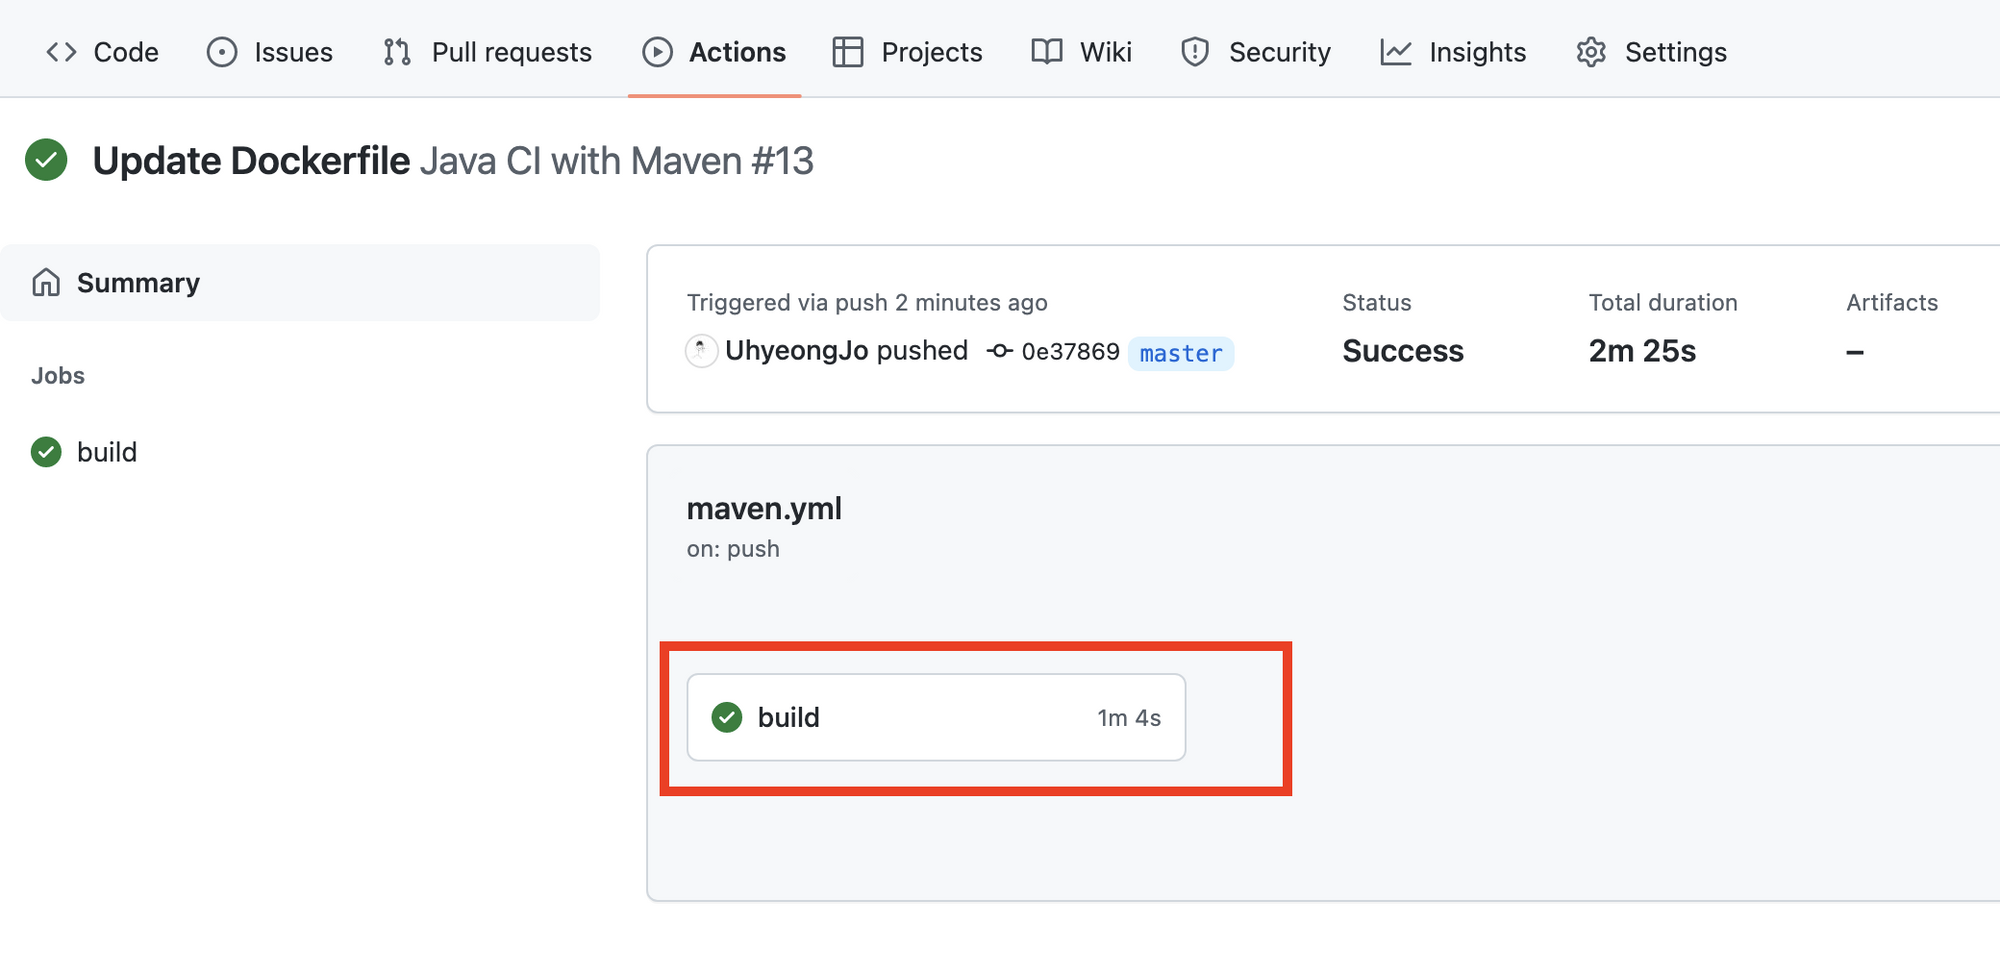The image size is (2000, 975).
Task: Click the Projects table icon
Action: [848, 52]
